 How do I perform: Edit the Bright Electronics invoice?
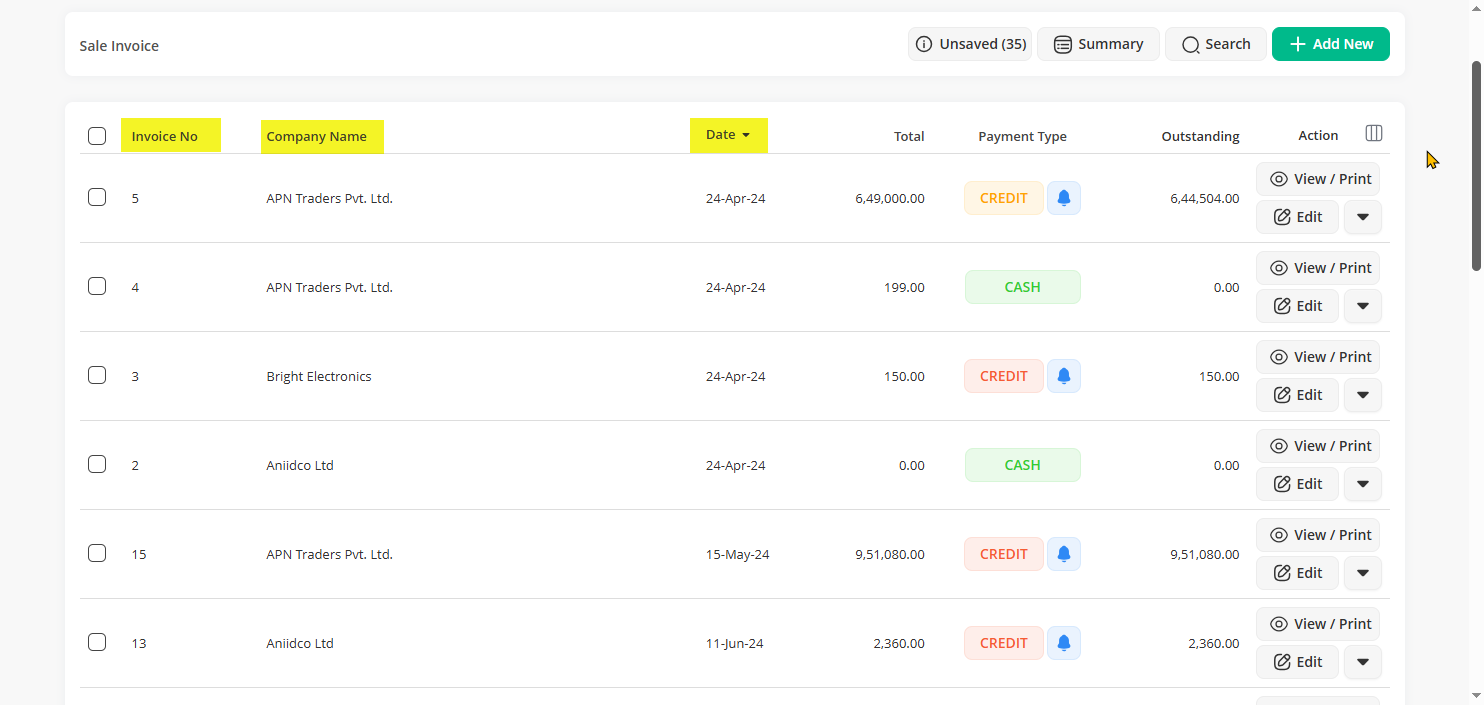point(1297,395)
